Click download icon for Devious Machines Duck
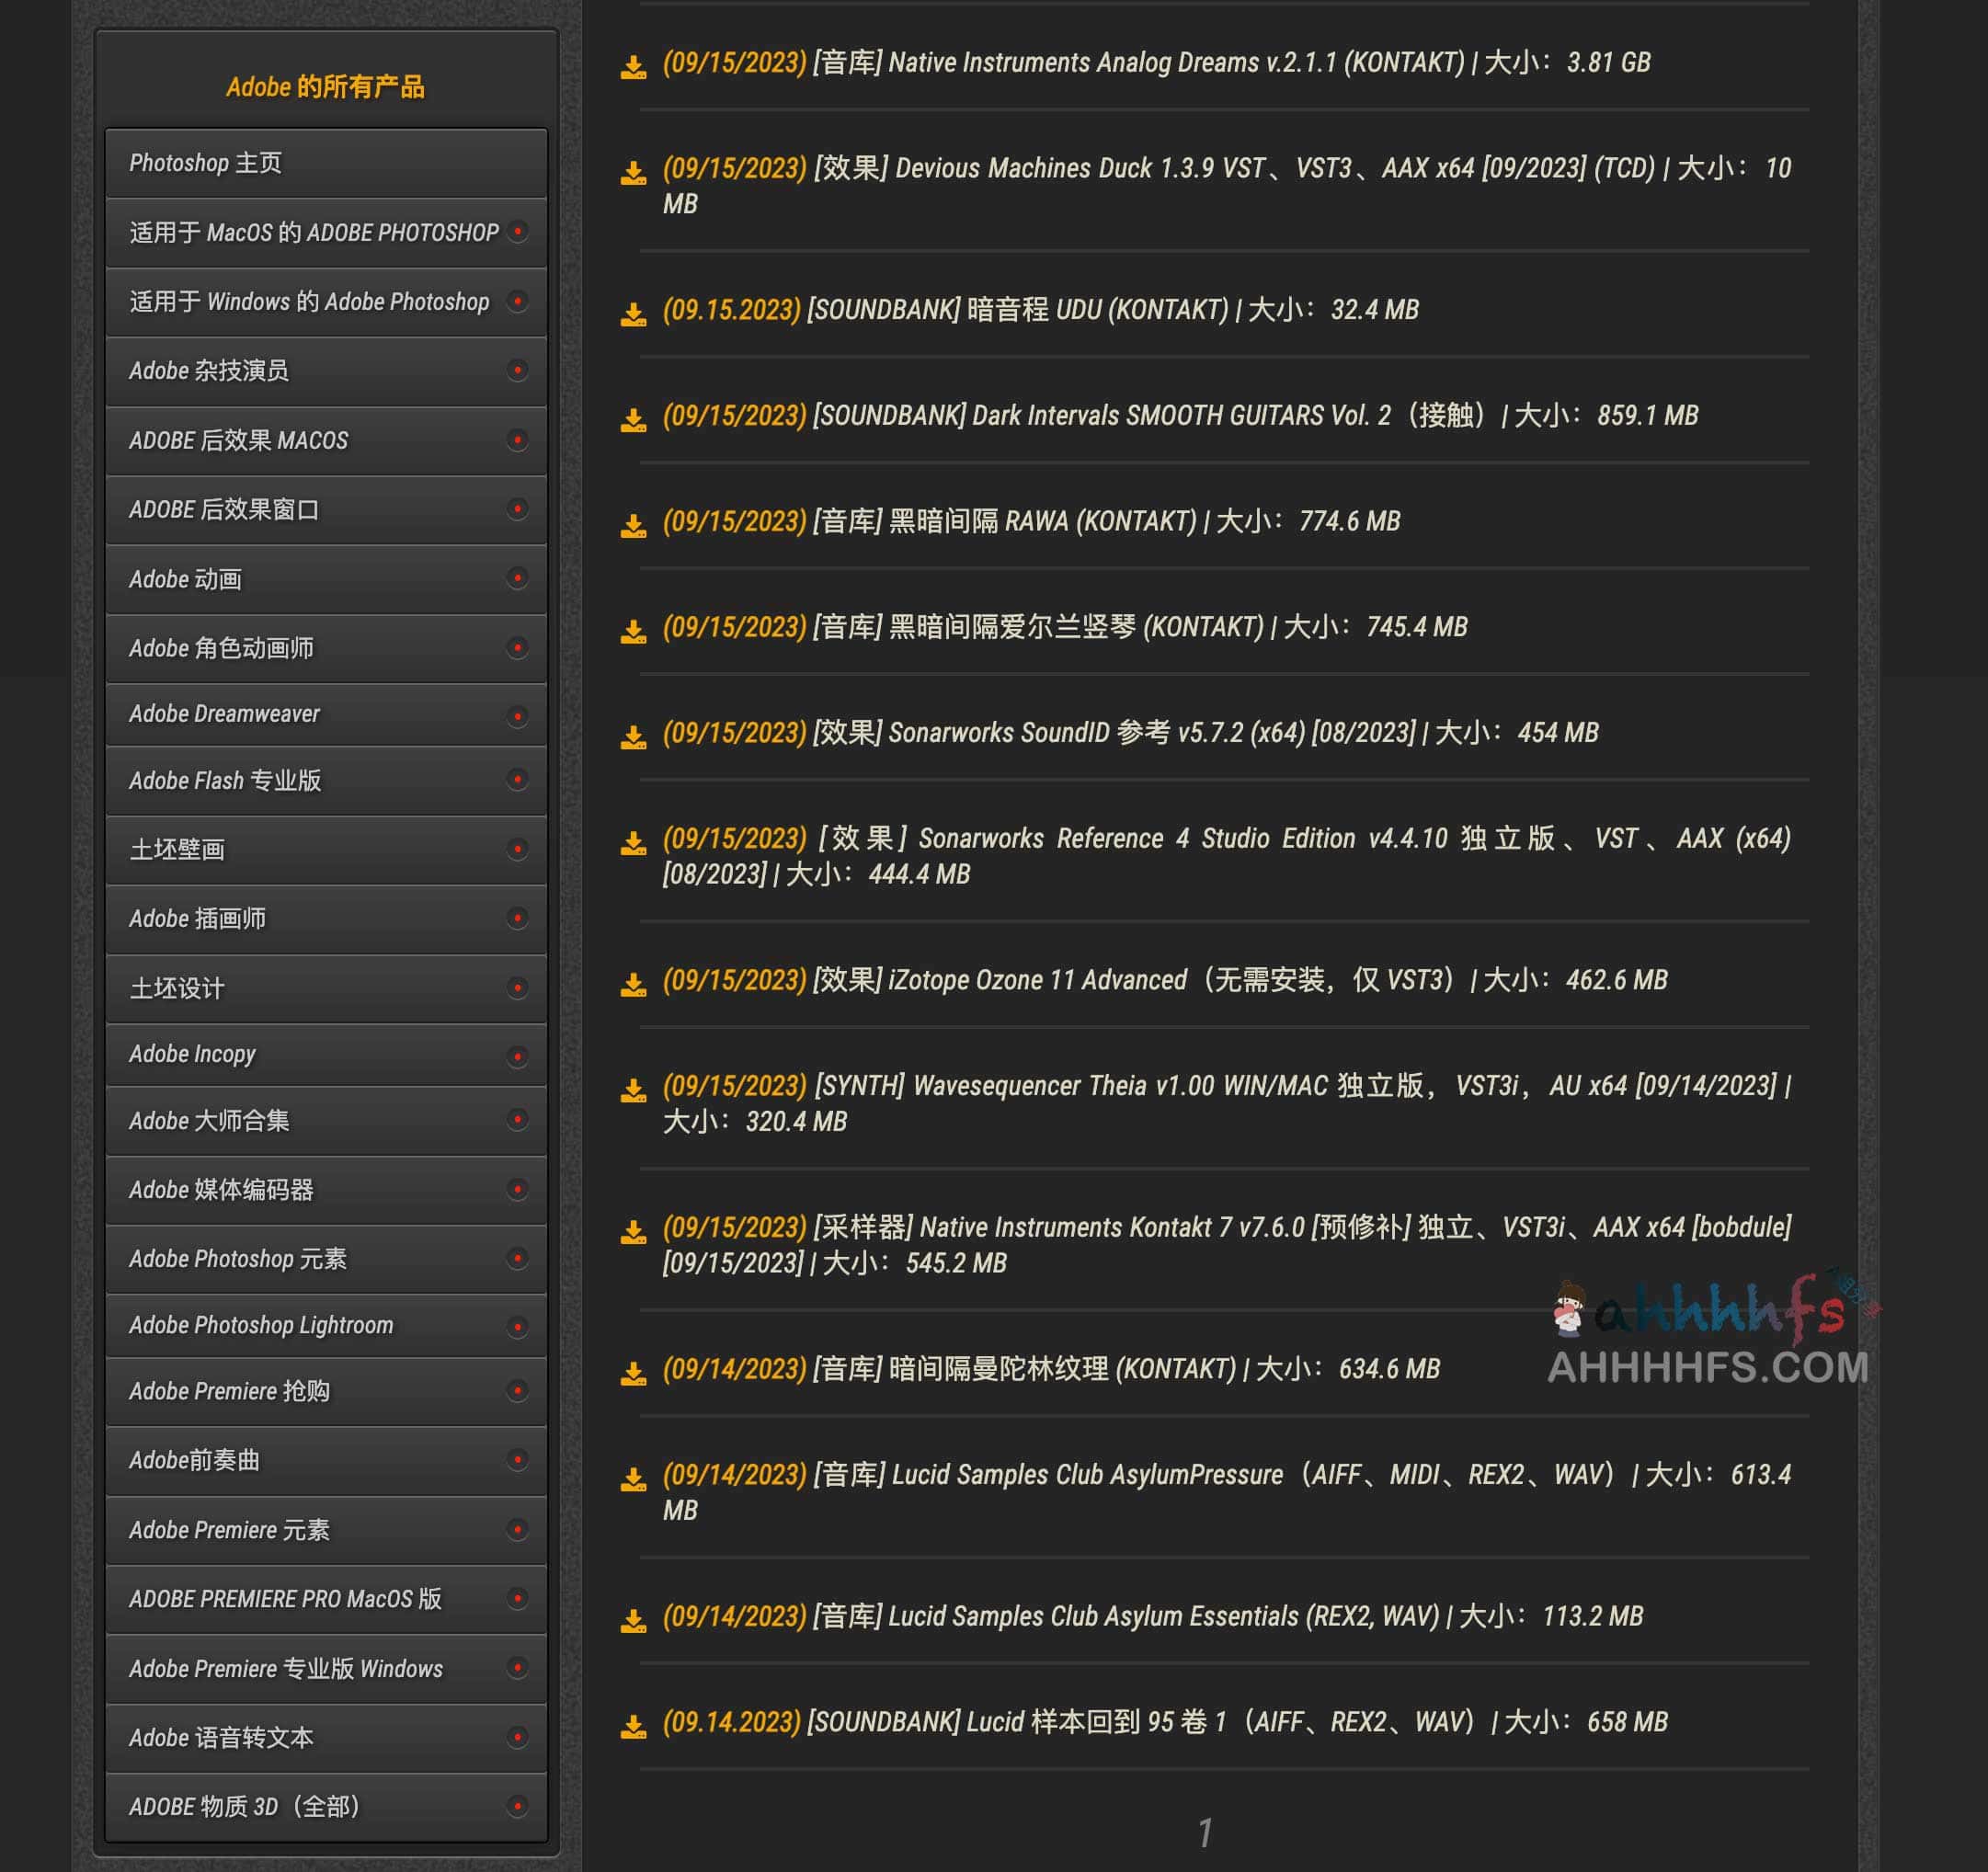 [x=633, y=173]
